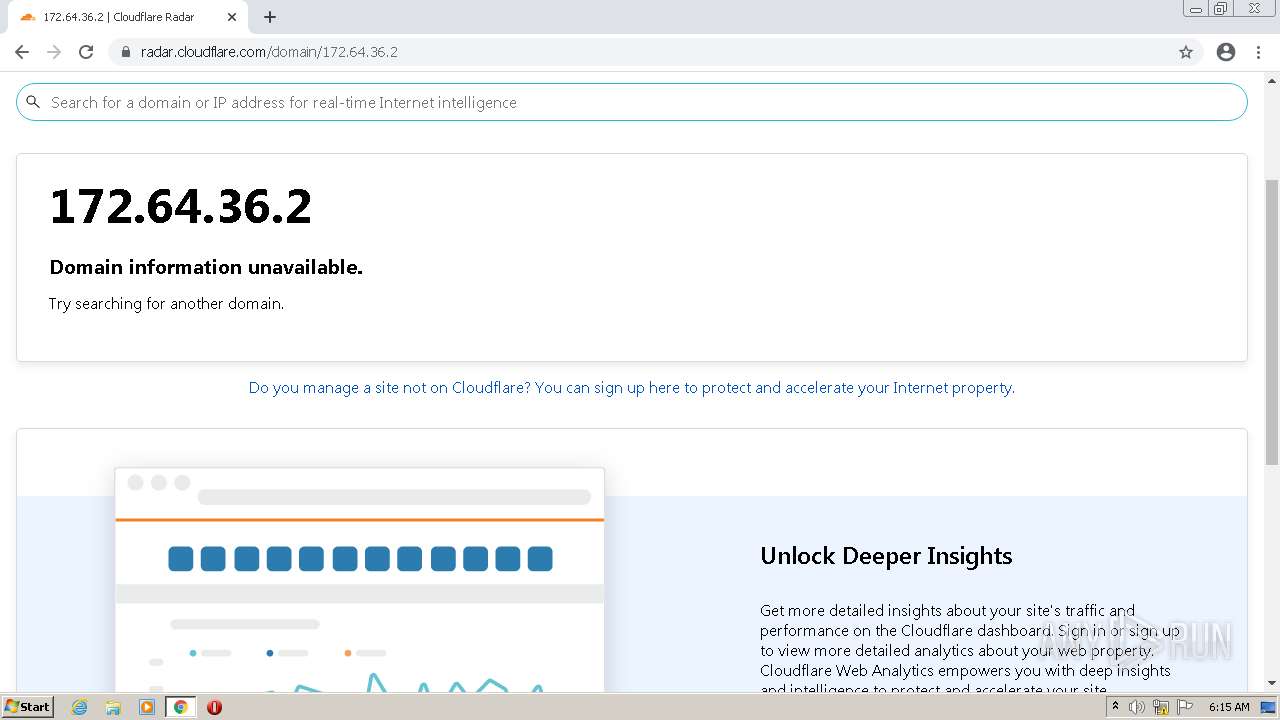This screenshot has height=720, width=1280.
Task: Open Windows Explorer folder icon in taskbar
Action: point(113,707)
